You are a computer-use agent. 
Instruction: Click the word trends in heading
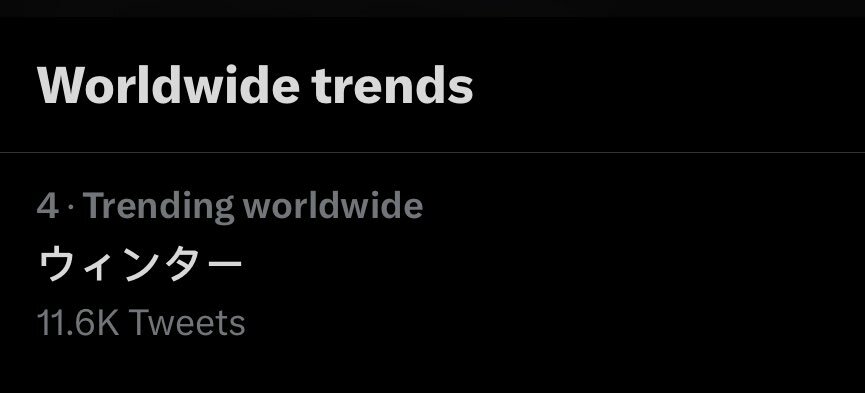click(392, 86)
